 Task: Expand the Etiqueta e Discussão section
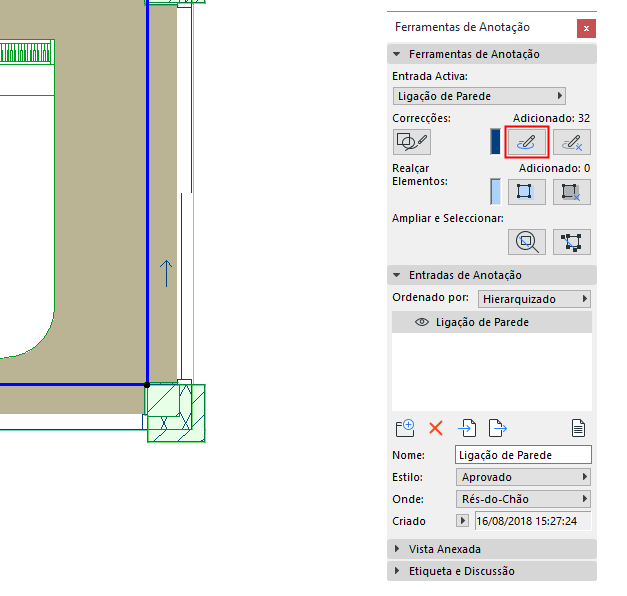pyautogui.click(x=397, y=571)
